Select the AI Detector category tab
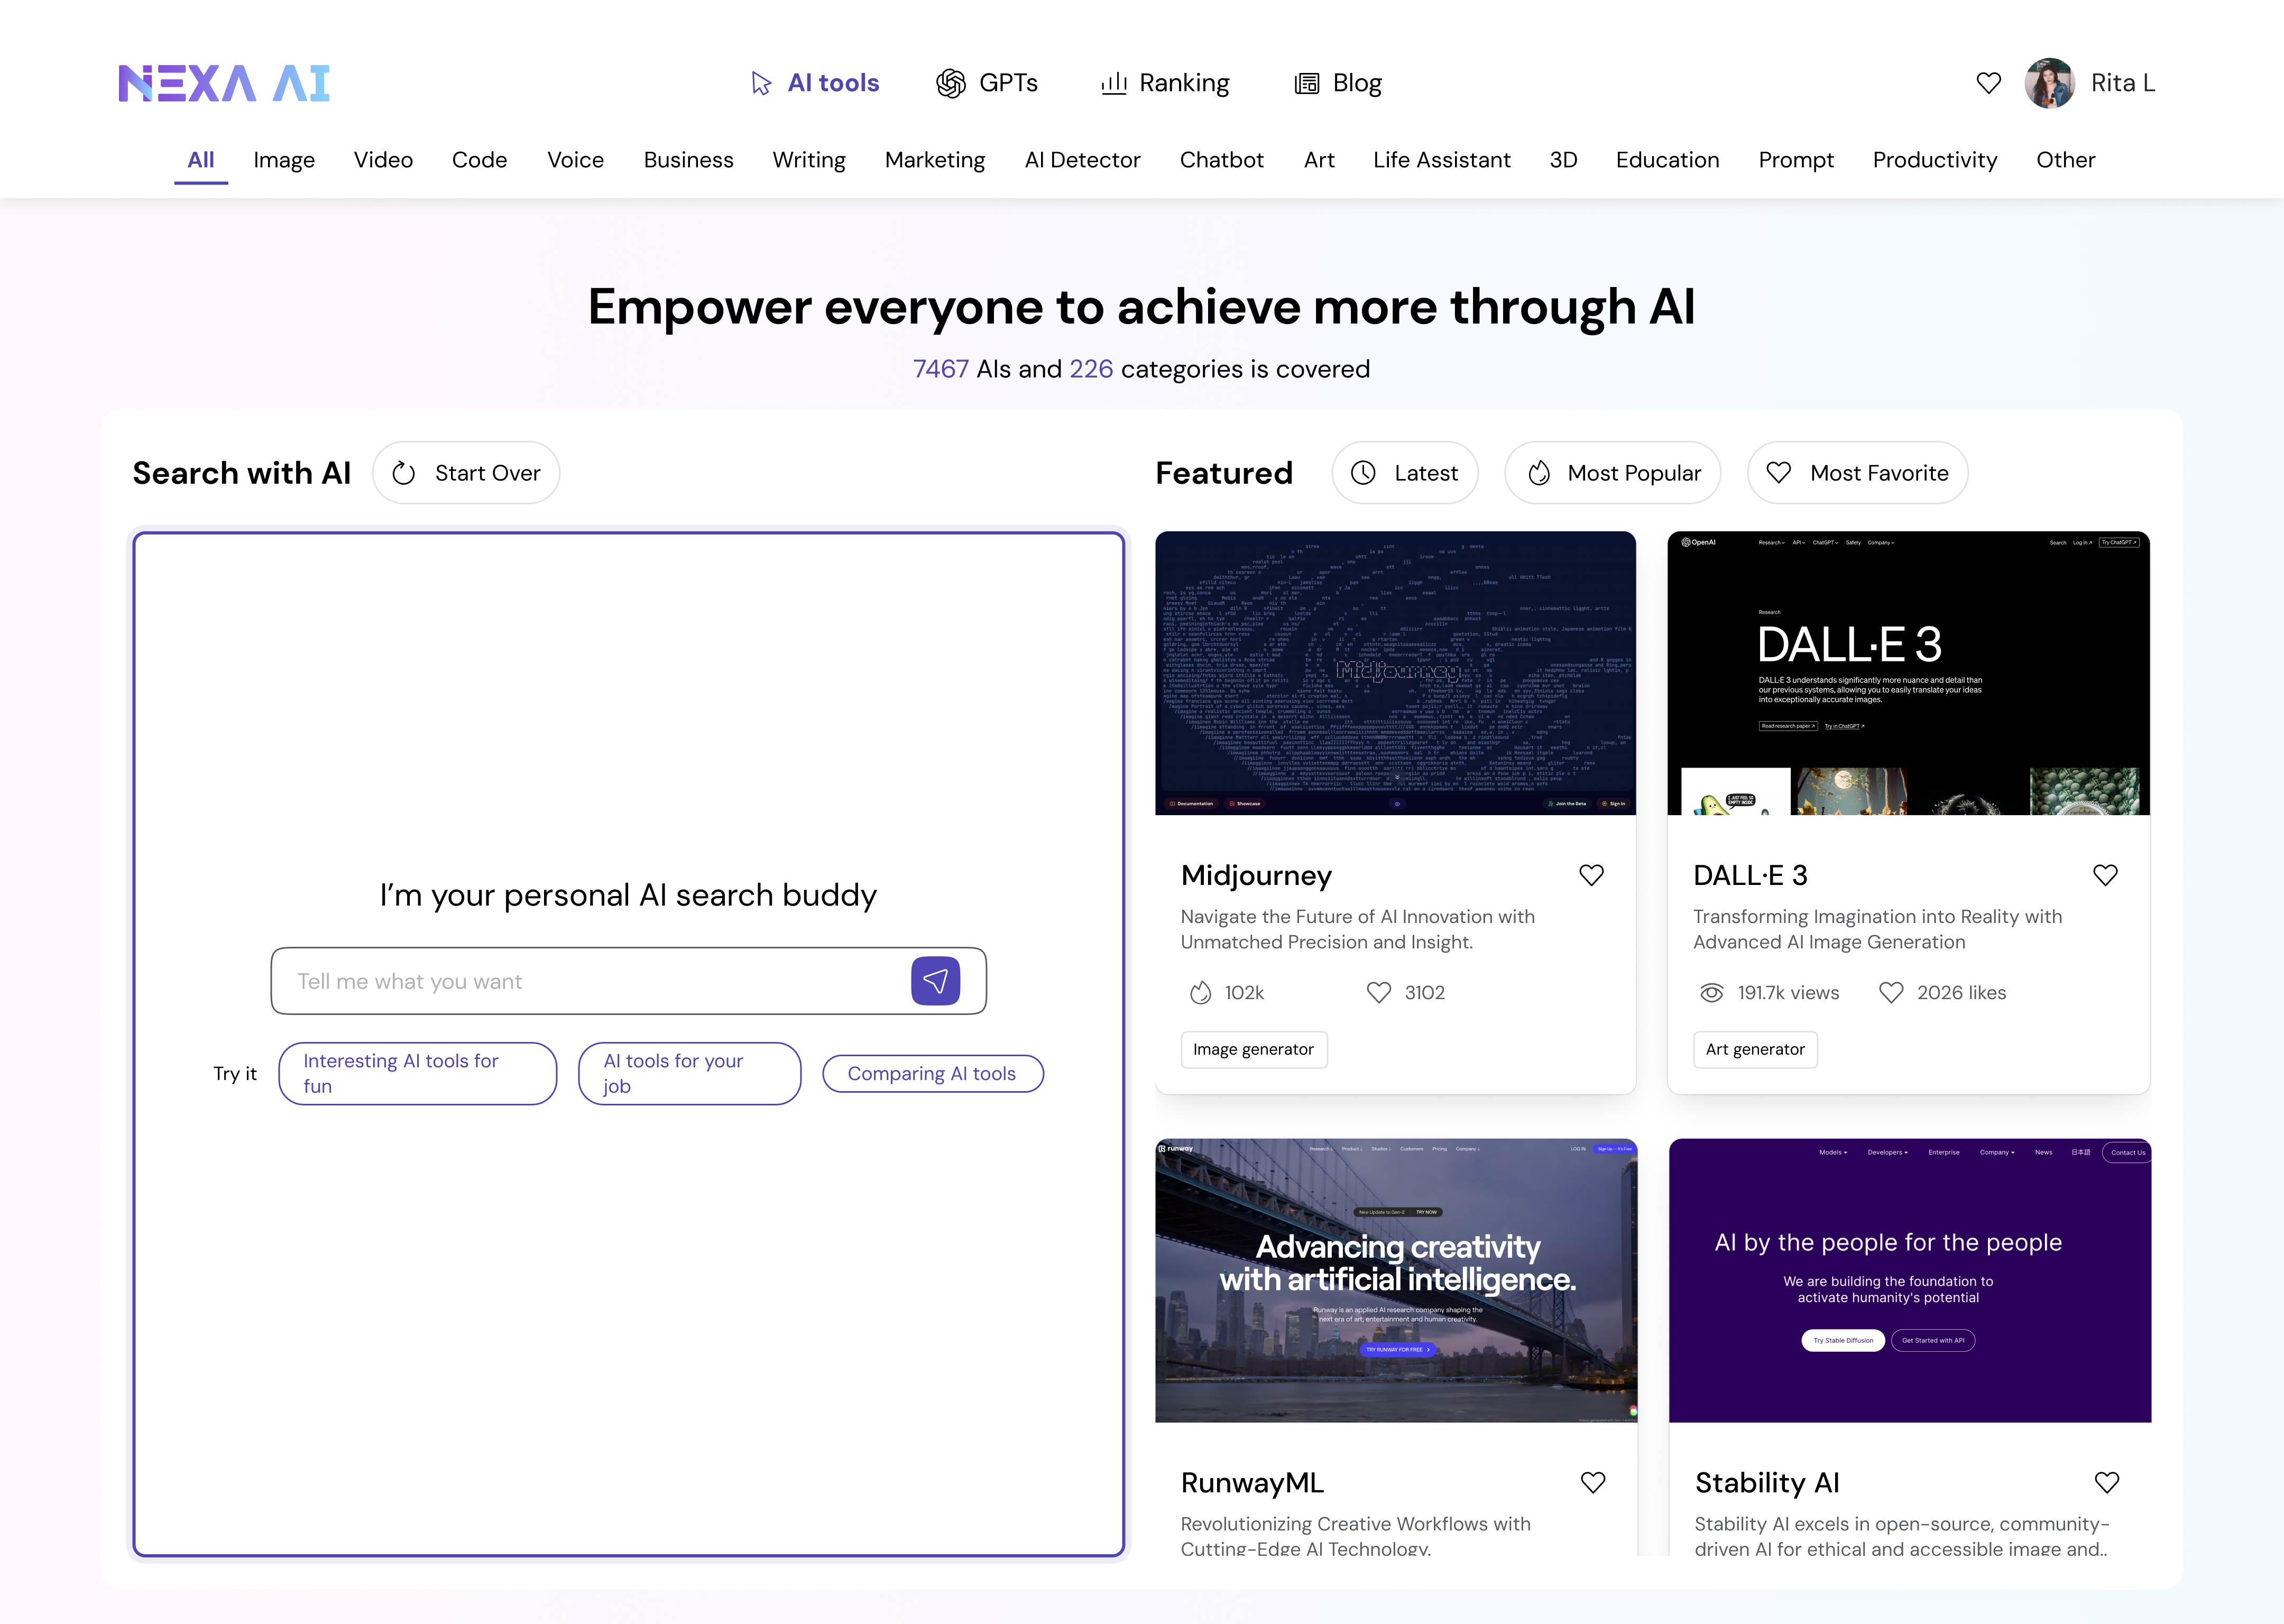 coord(1082,160)
